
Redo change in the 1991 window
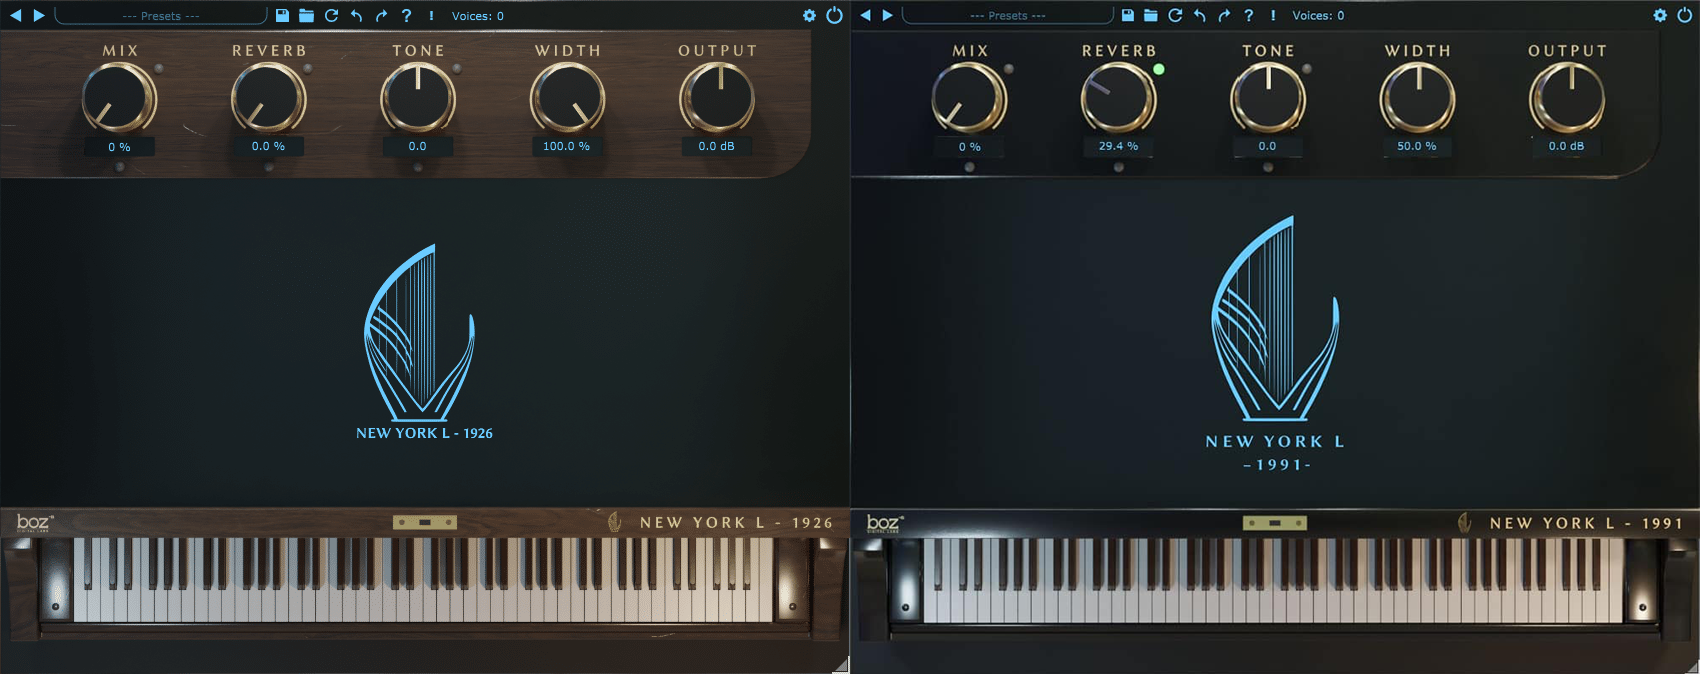1224,15
